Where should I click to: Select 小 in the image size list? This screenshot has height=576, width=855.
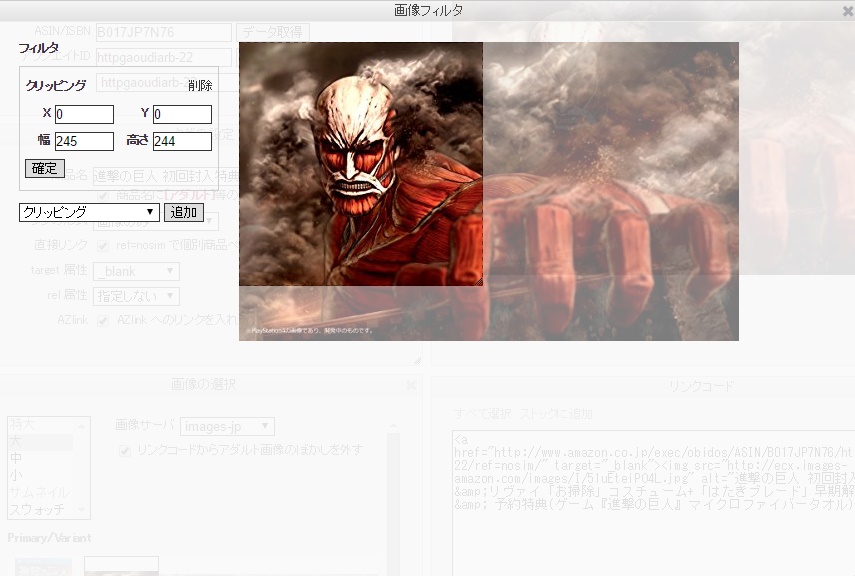(x=41, y=475)
